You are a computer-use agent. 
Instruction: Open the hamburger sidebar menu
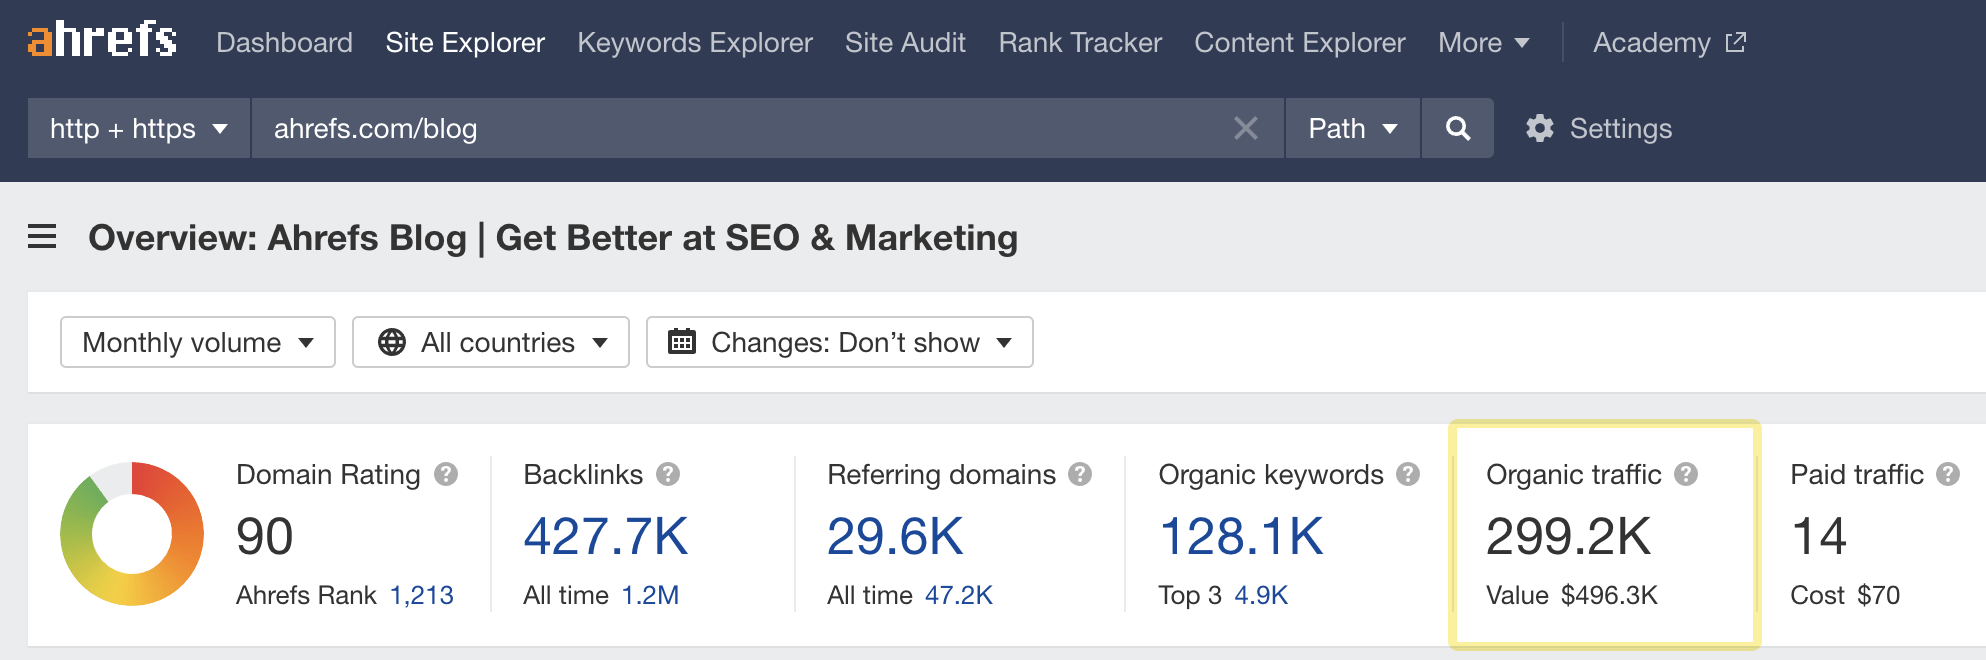pyautogui.click(x=42, y=237)
